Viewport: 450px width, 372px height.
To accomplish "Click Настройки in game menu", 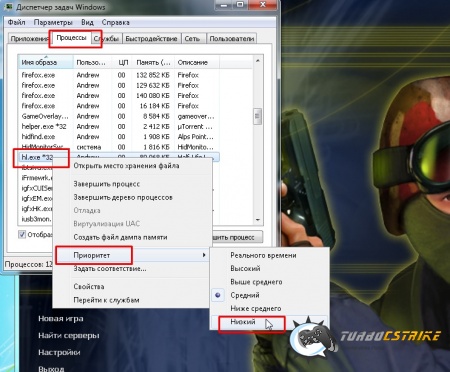I will 59,353.
